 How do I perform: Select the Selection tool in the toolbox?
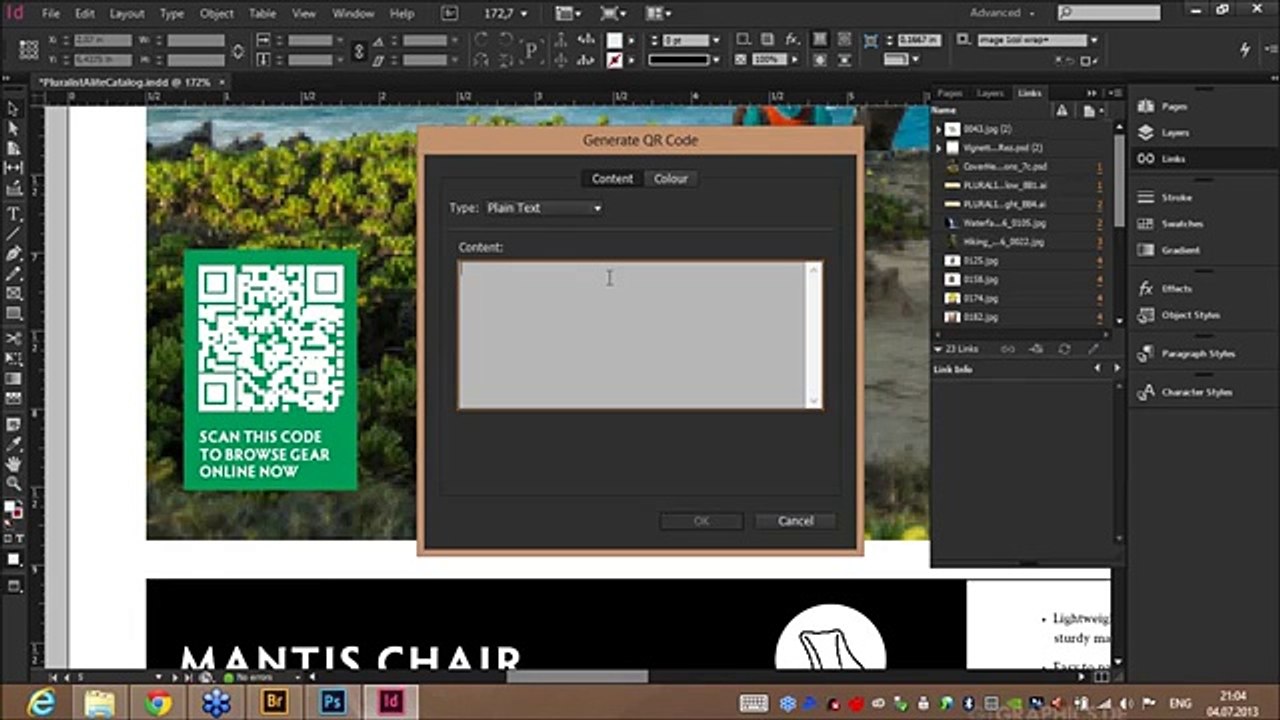click(13, 109)
